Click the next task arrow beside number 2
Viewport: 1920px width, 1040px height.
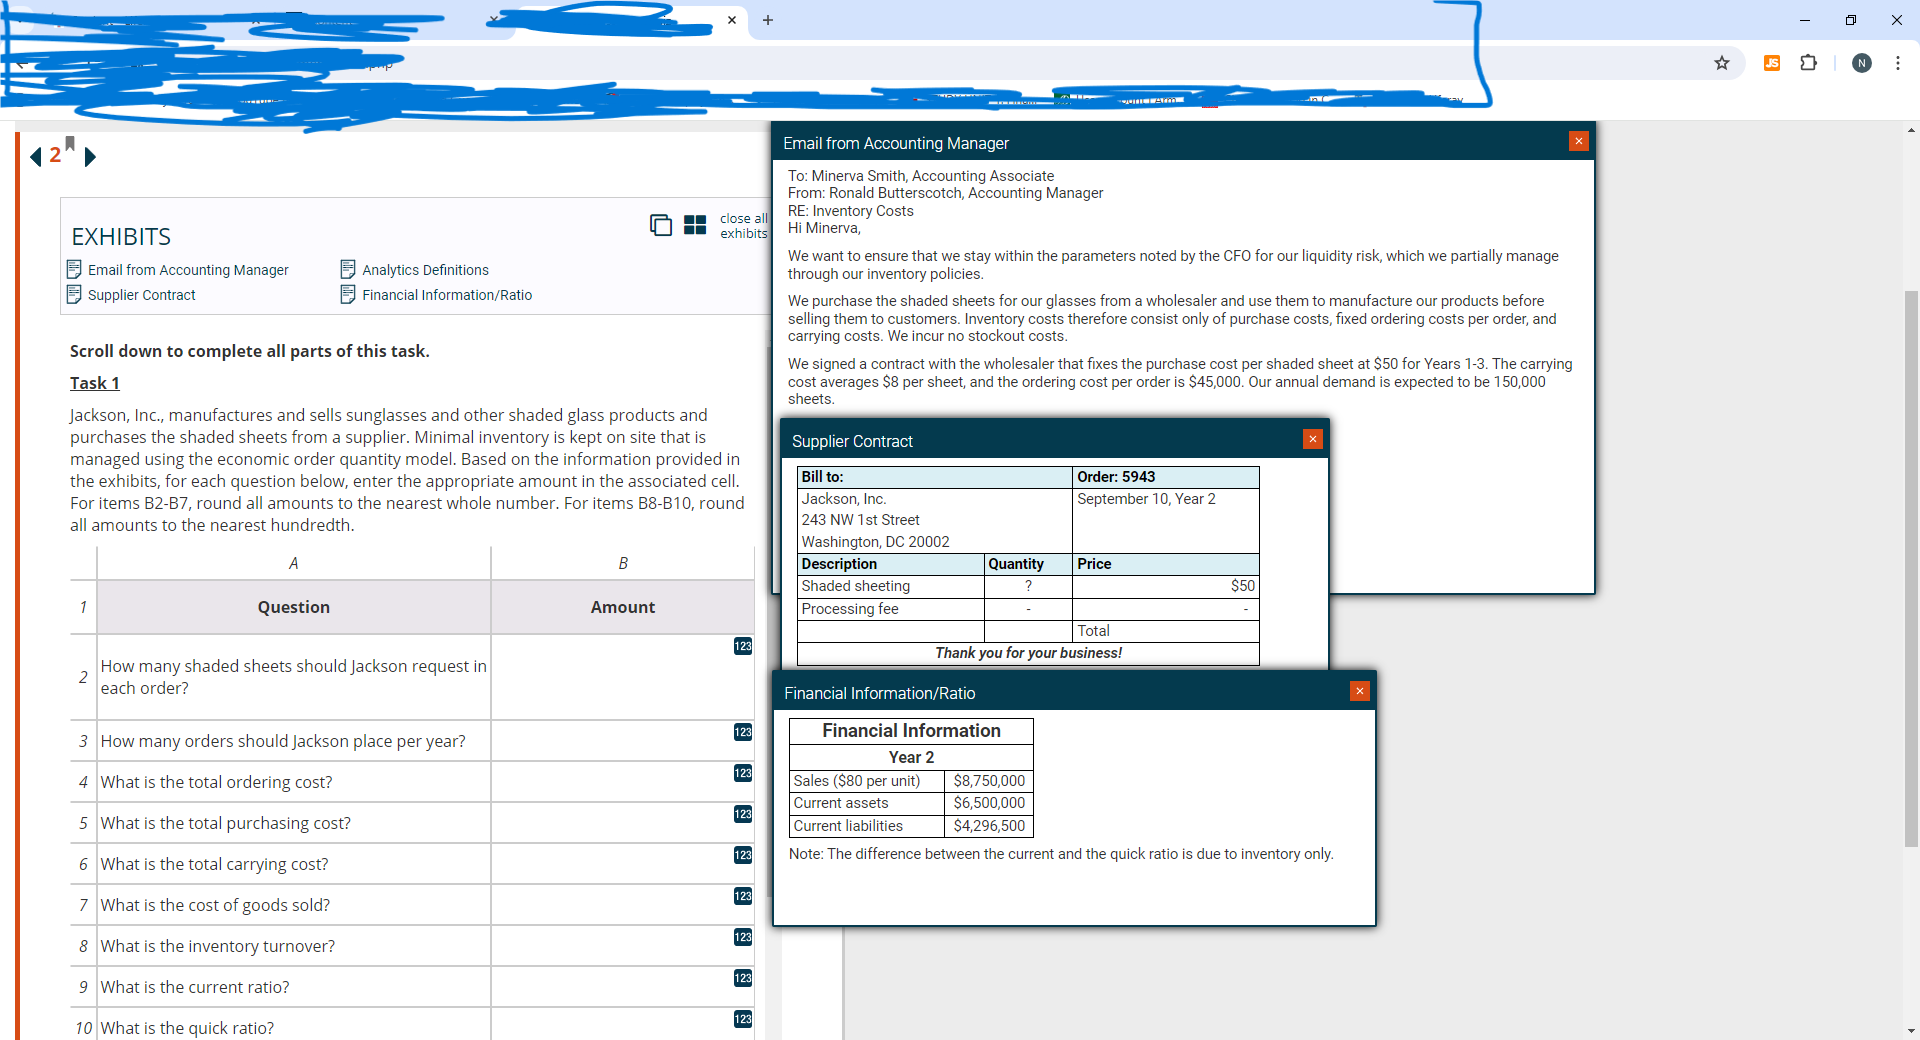pyautogui.click(x=90, y=156)
